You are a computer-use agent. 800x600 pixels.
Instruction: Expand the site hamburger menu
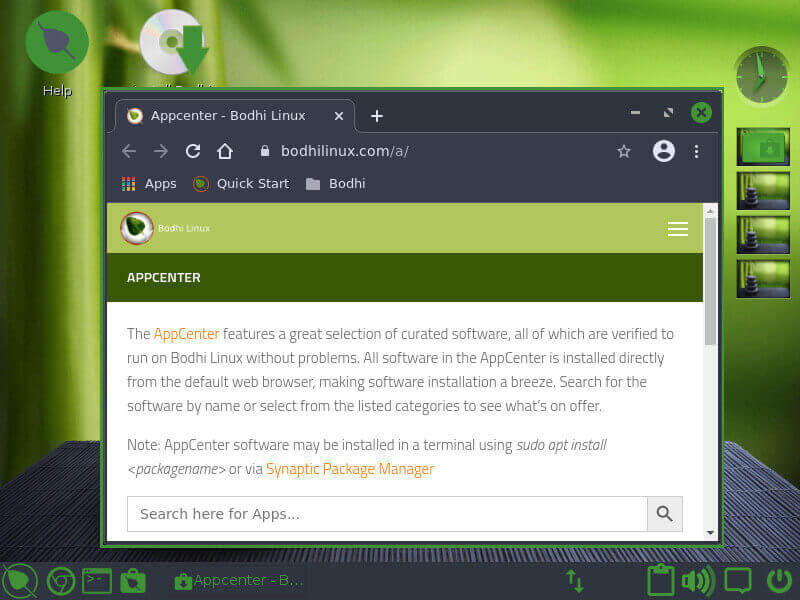click(678, 229)
